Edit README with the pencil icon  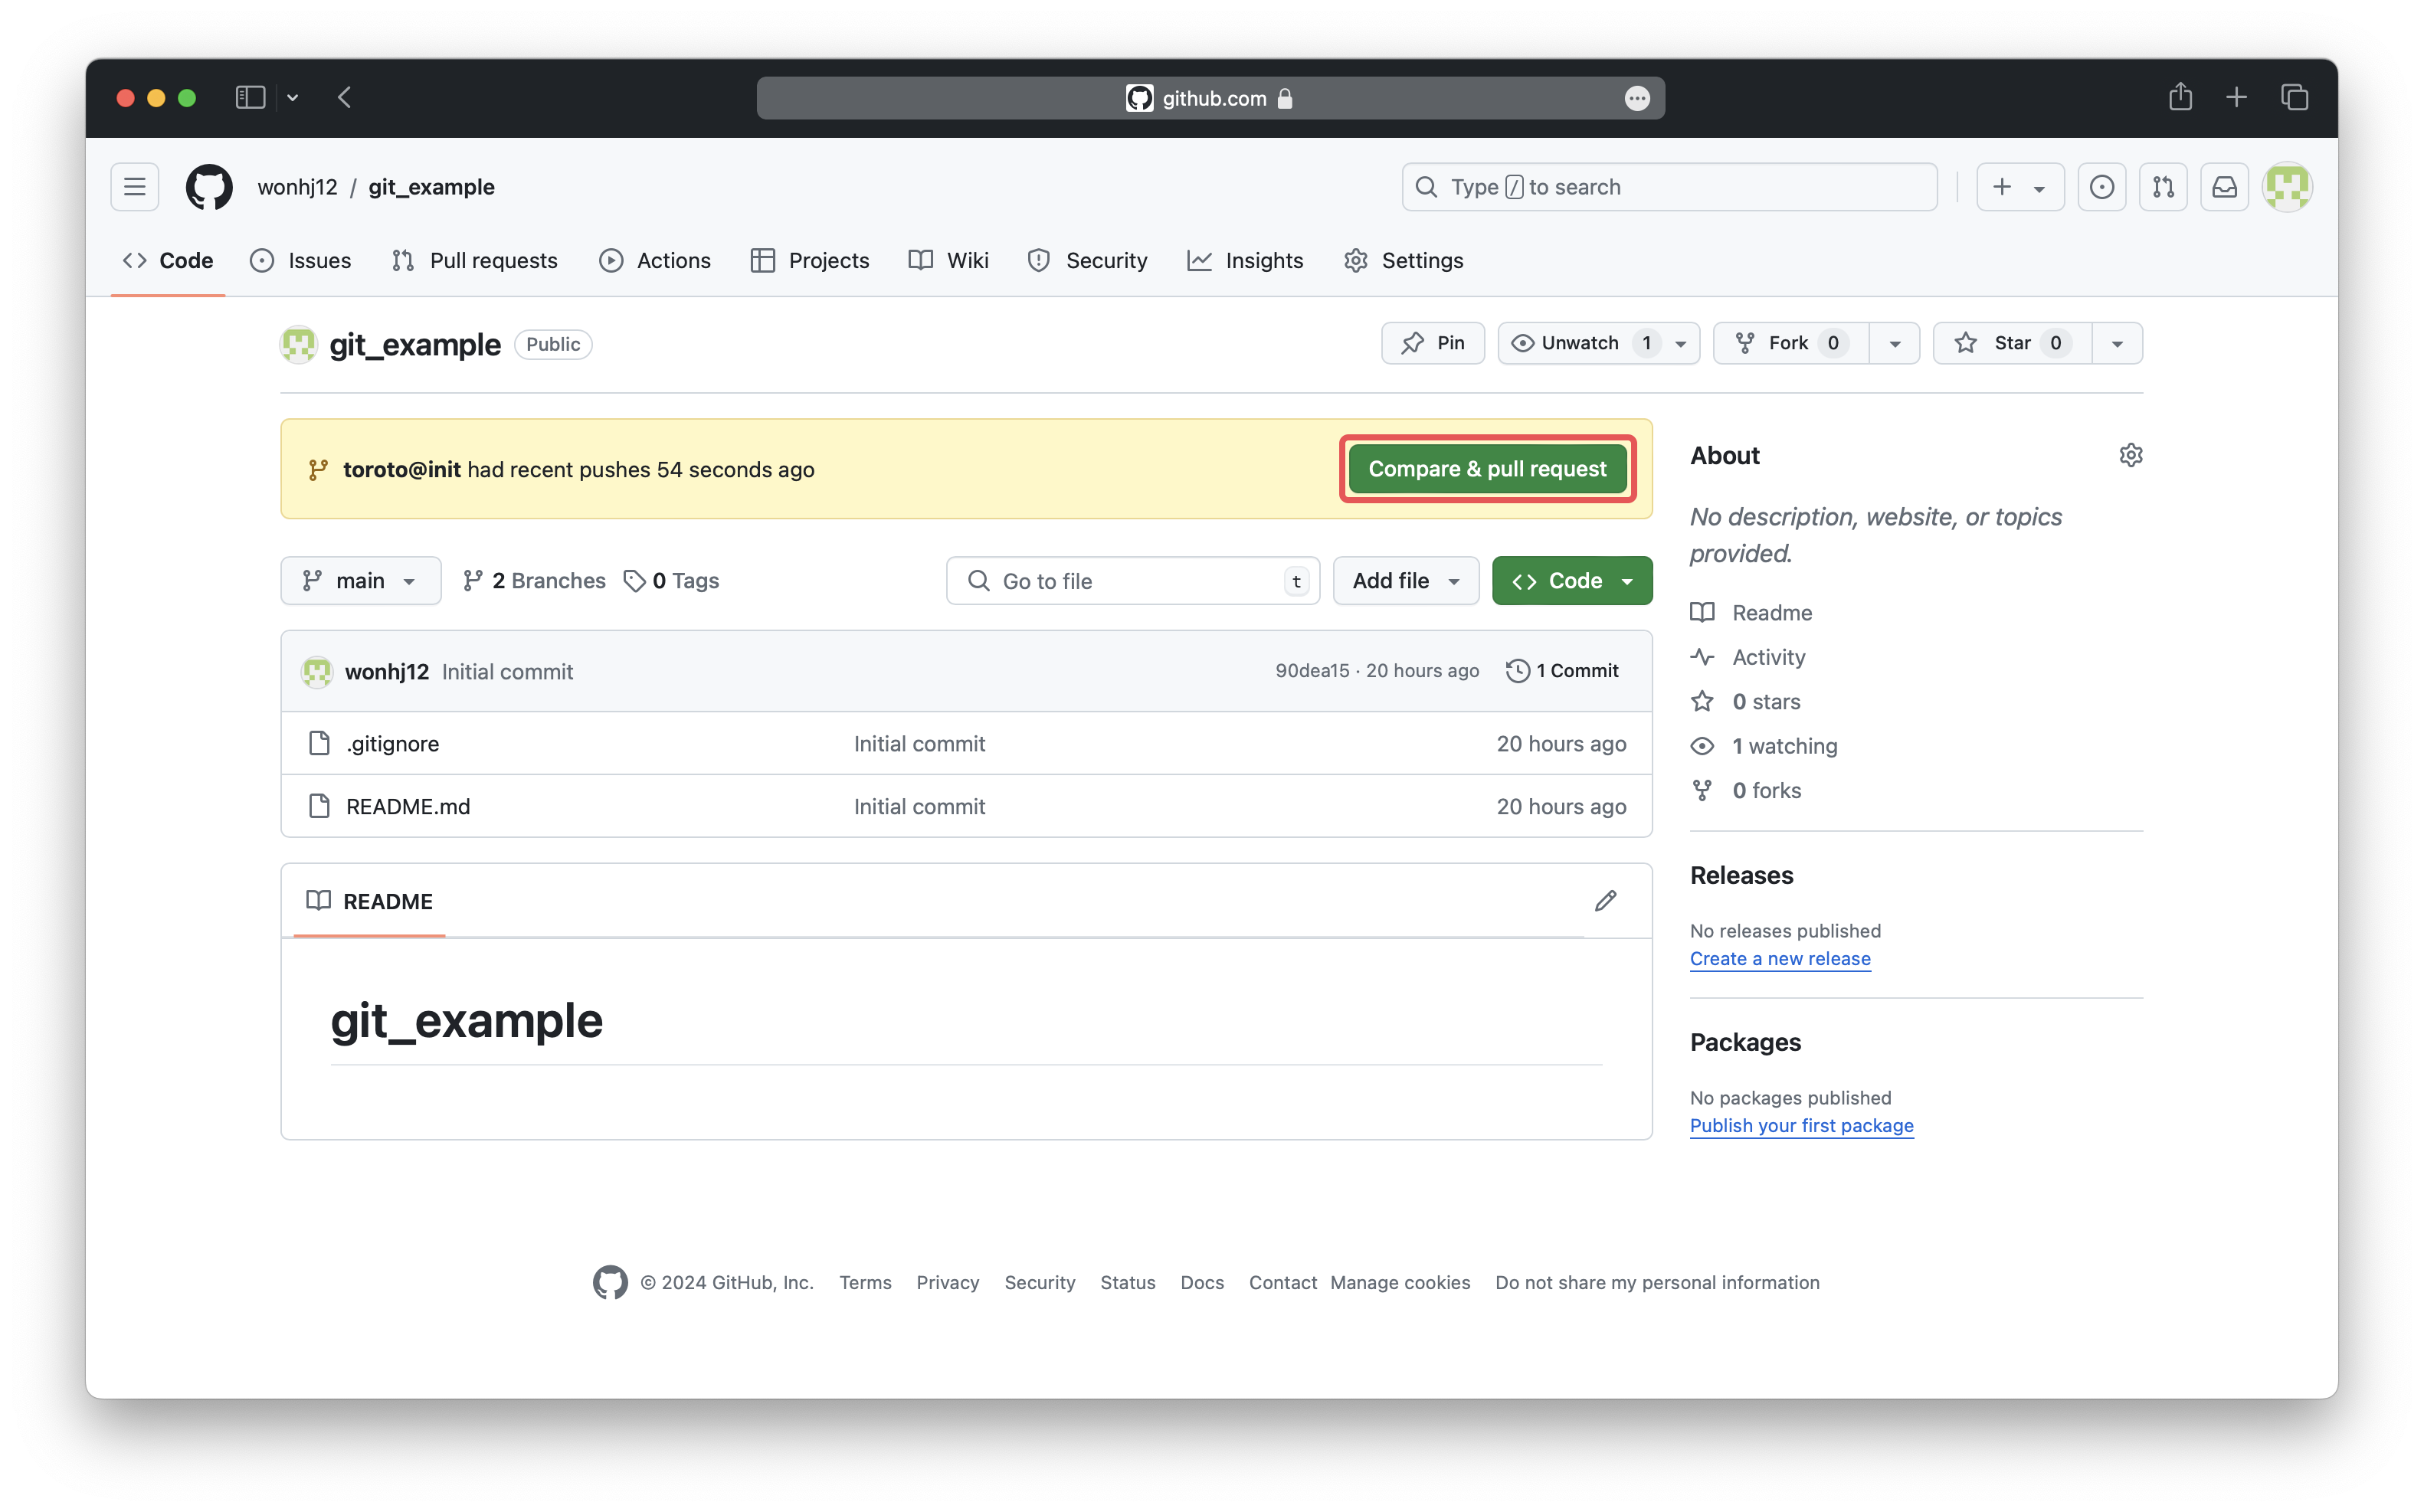pos(1605,901)
